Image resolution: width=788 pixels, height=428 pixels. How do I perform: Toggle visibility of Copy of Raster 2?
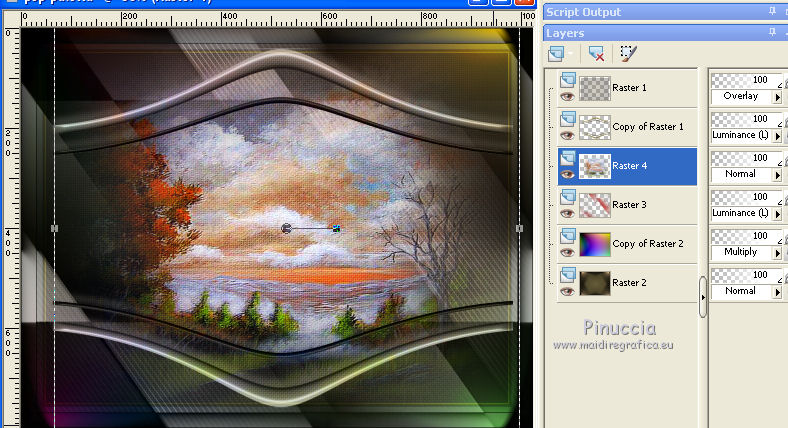(567, 253)
